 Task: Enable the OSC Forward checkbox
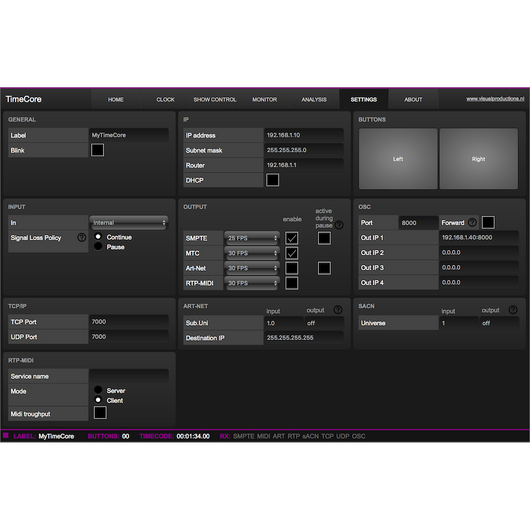pos(488,222)
